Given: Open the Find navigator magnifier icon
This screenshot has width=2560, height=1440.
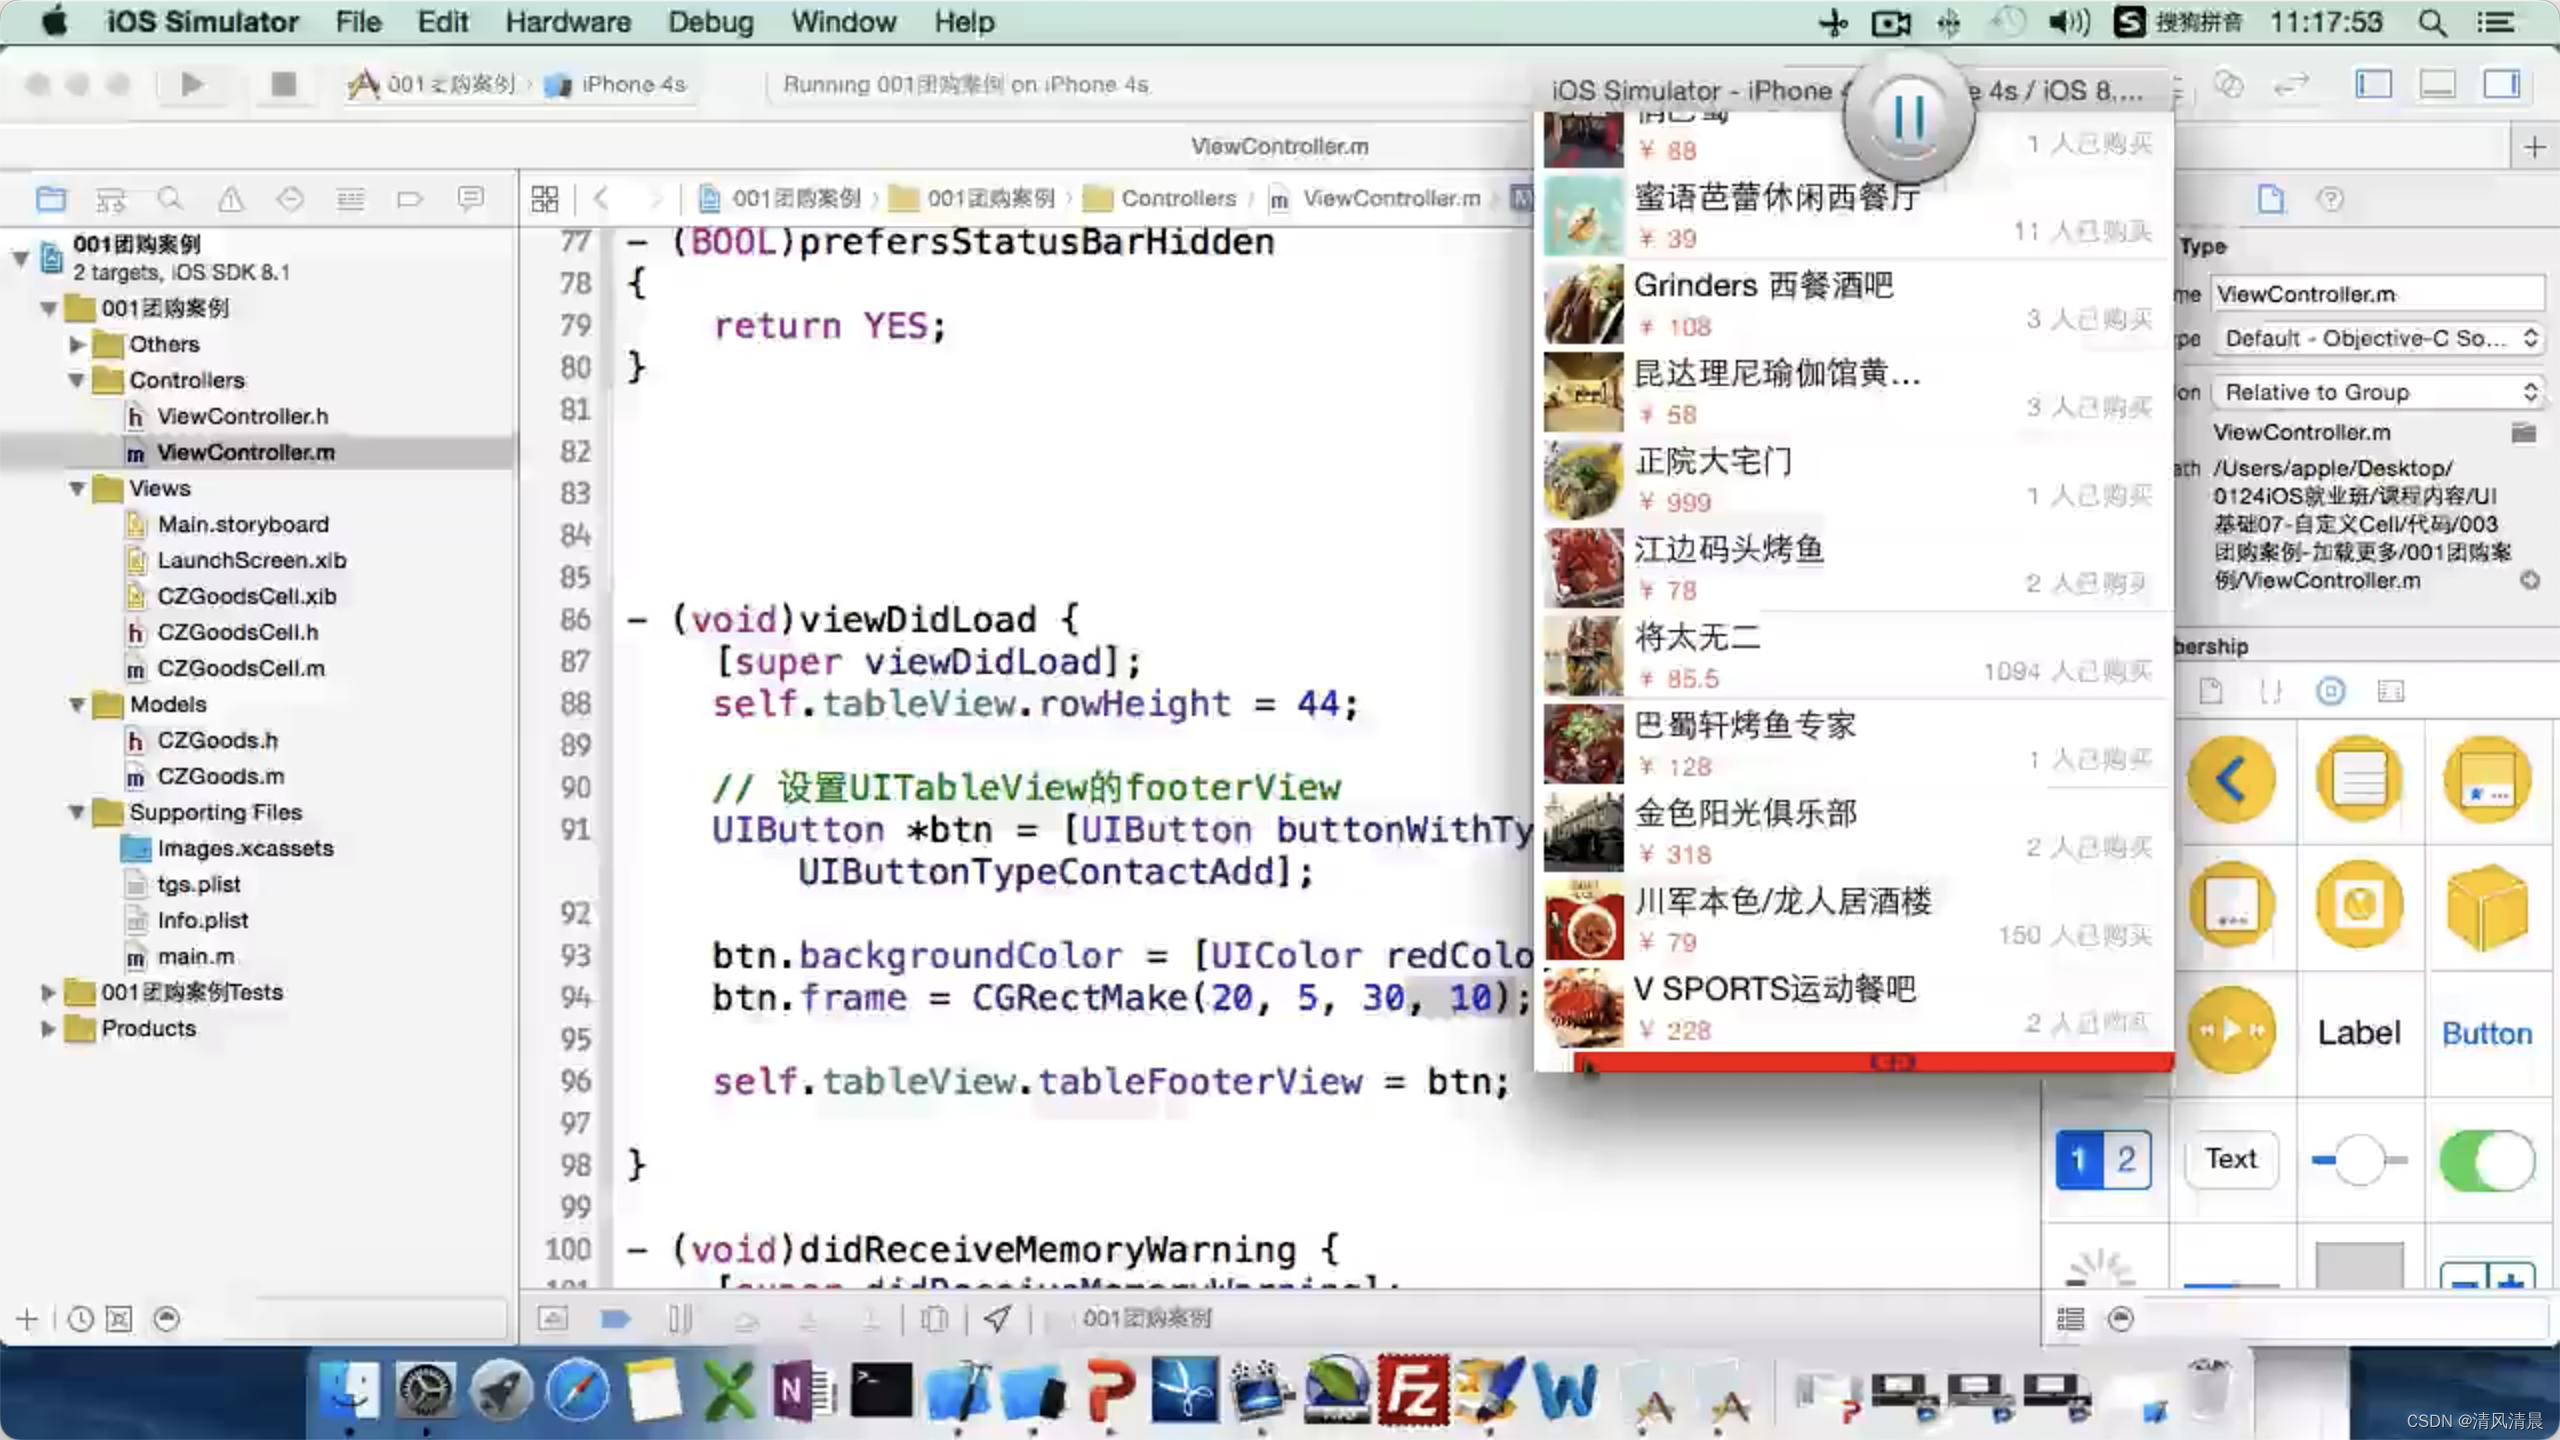Looking at the screenshot, I should coord(170,199).
